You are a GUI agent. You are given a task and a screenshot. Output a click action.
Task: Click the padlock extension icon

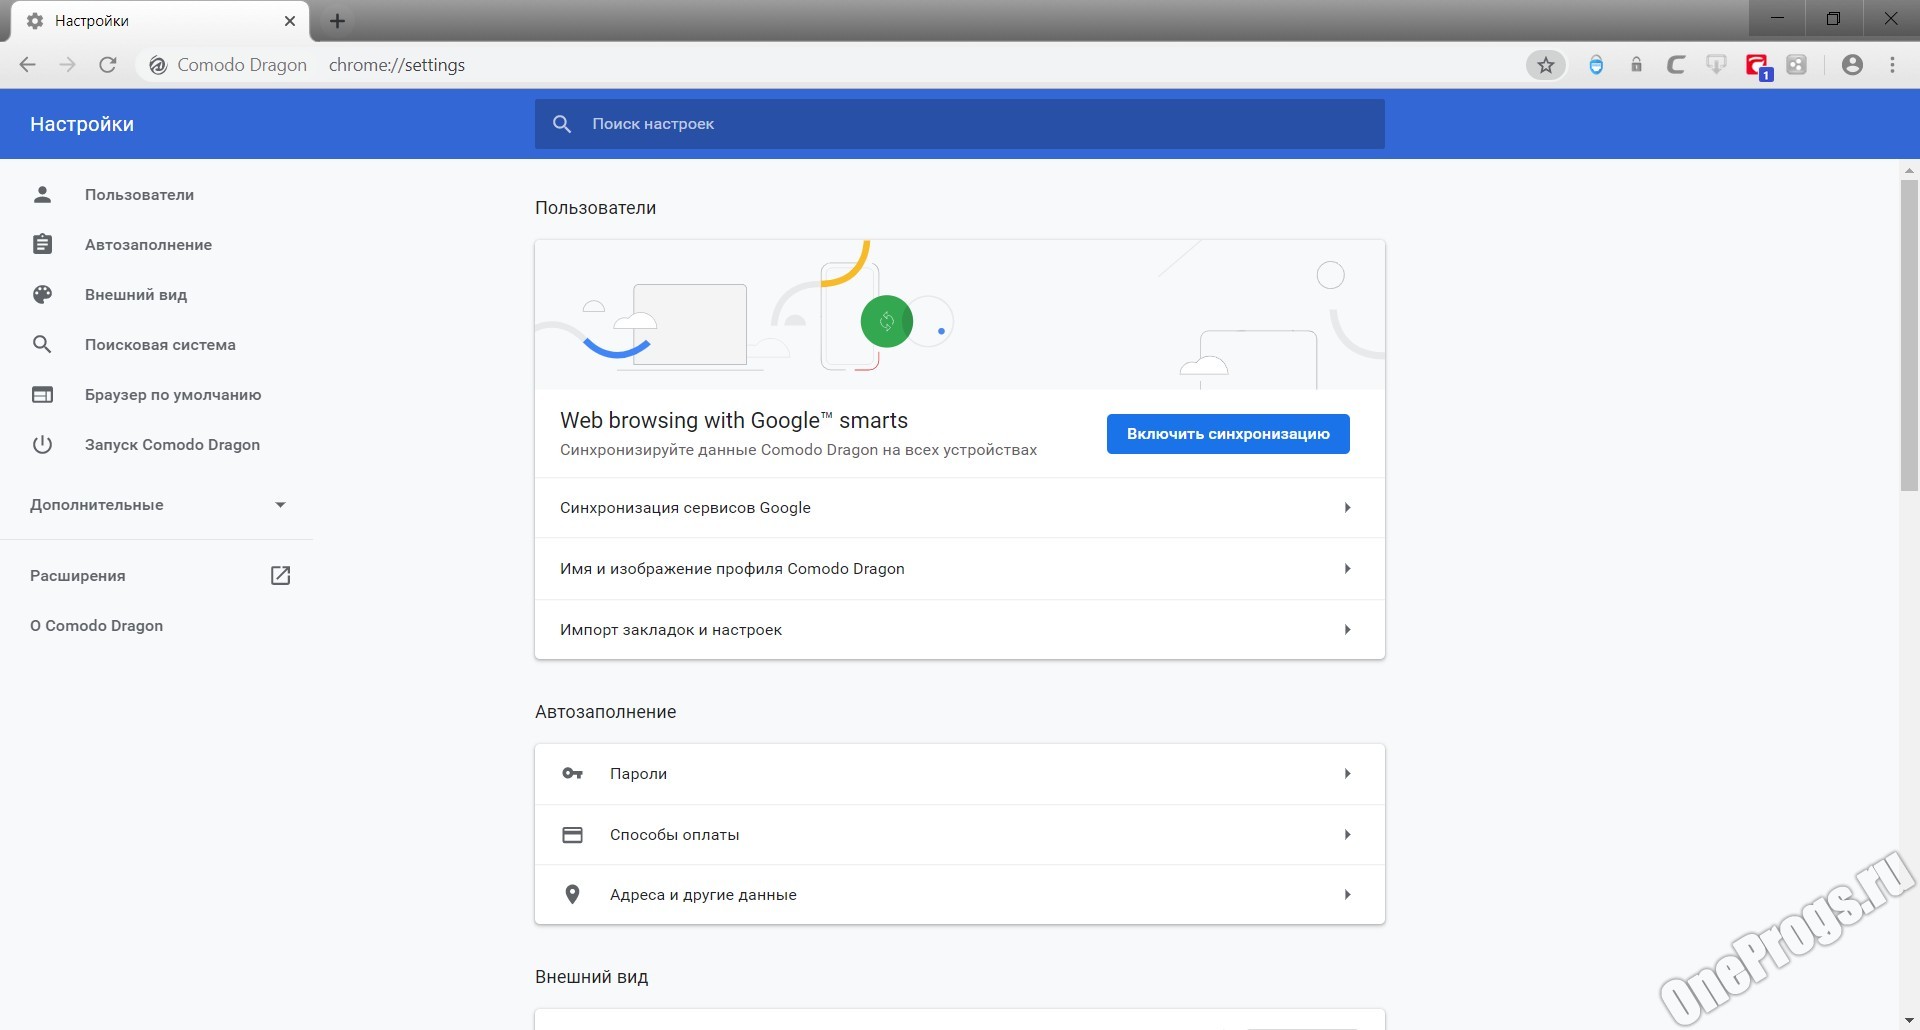(x=1636, y=65)
